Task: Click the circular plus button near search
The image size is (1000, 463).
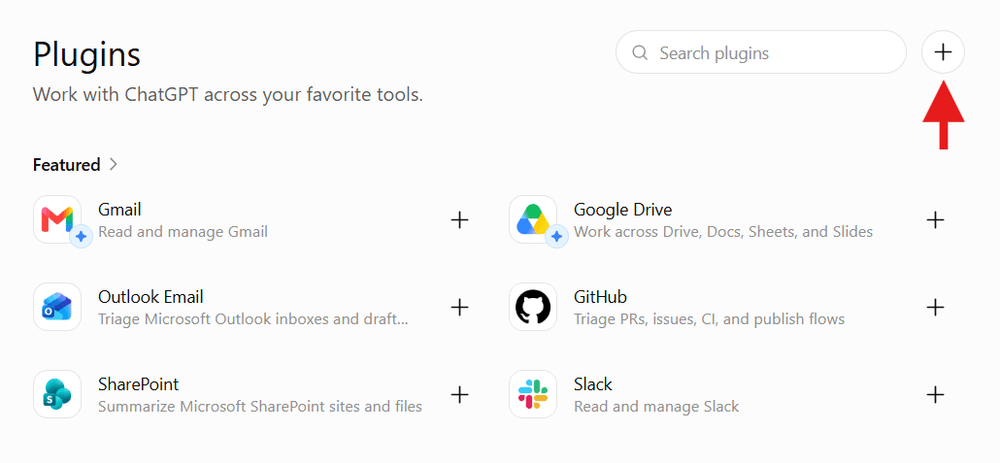Action: [943, 52]
